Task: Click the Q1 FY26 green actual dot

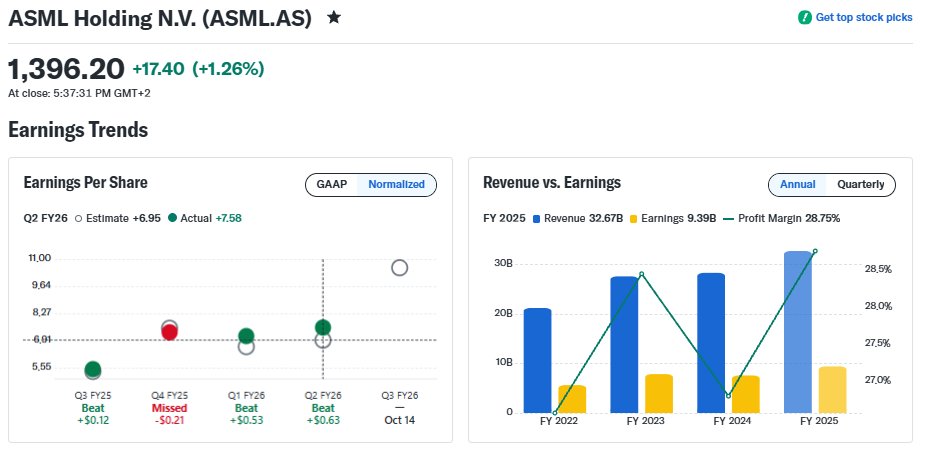Action: coord(246,336)
